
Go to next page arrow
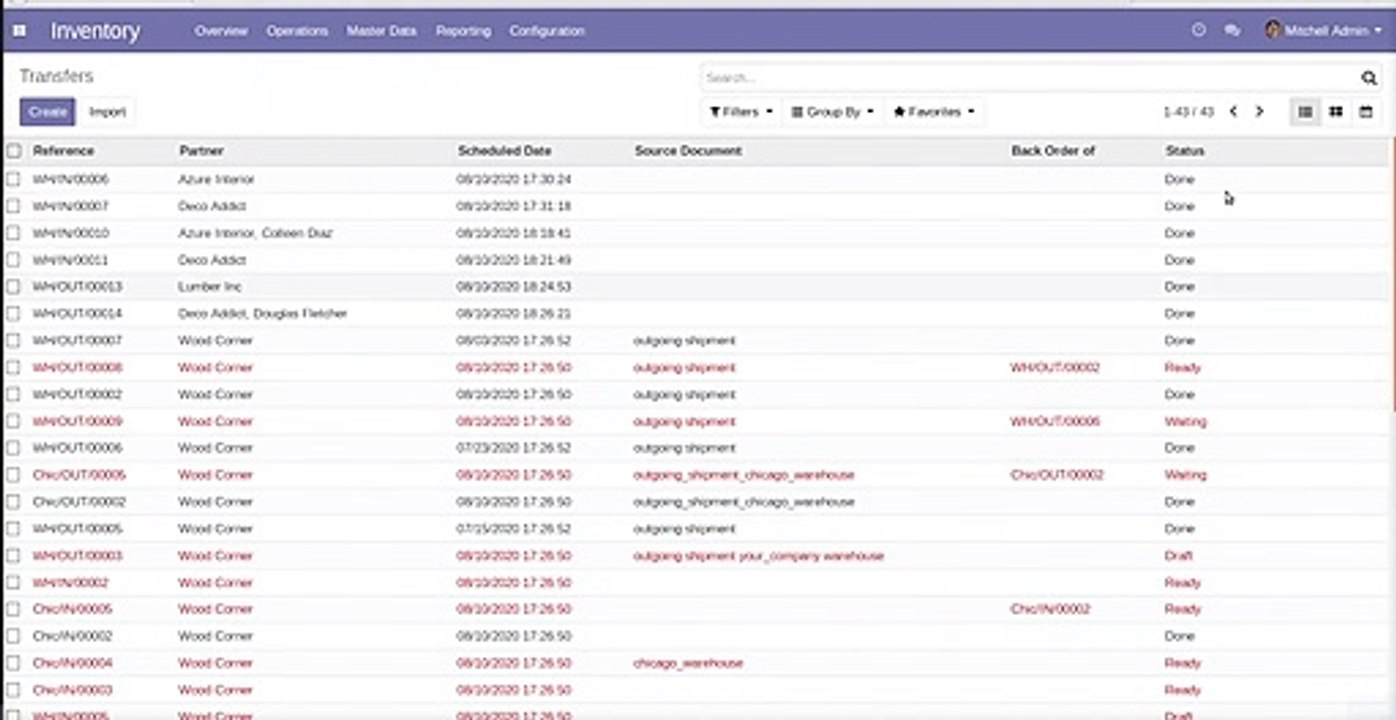tap(1259, 112)
